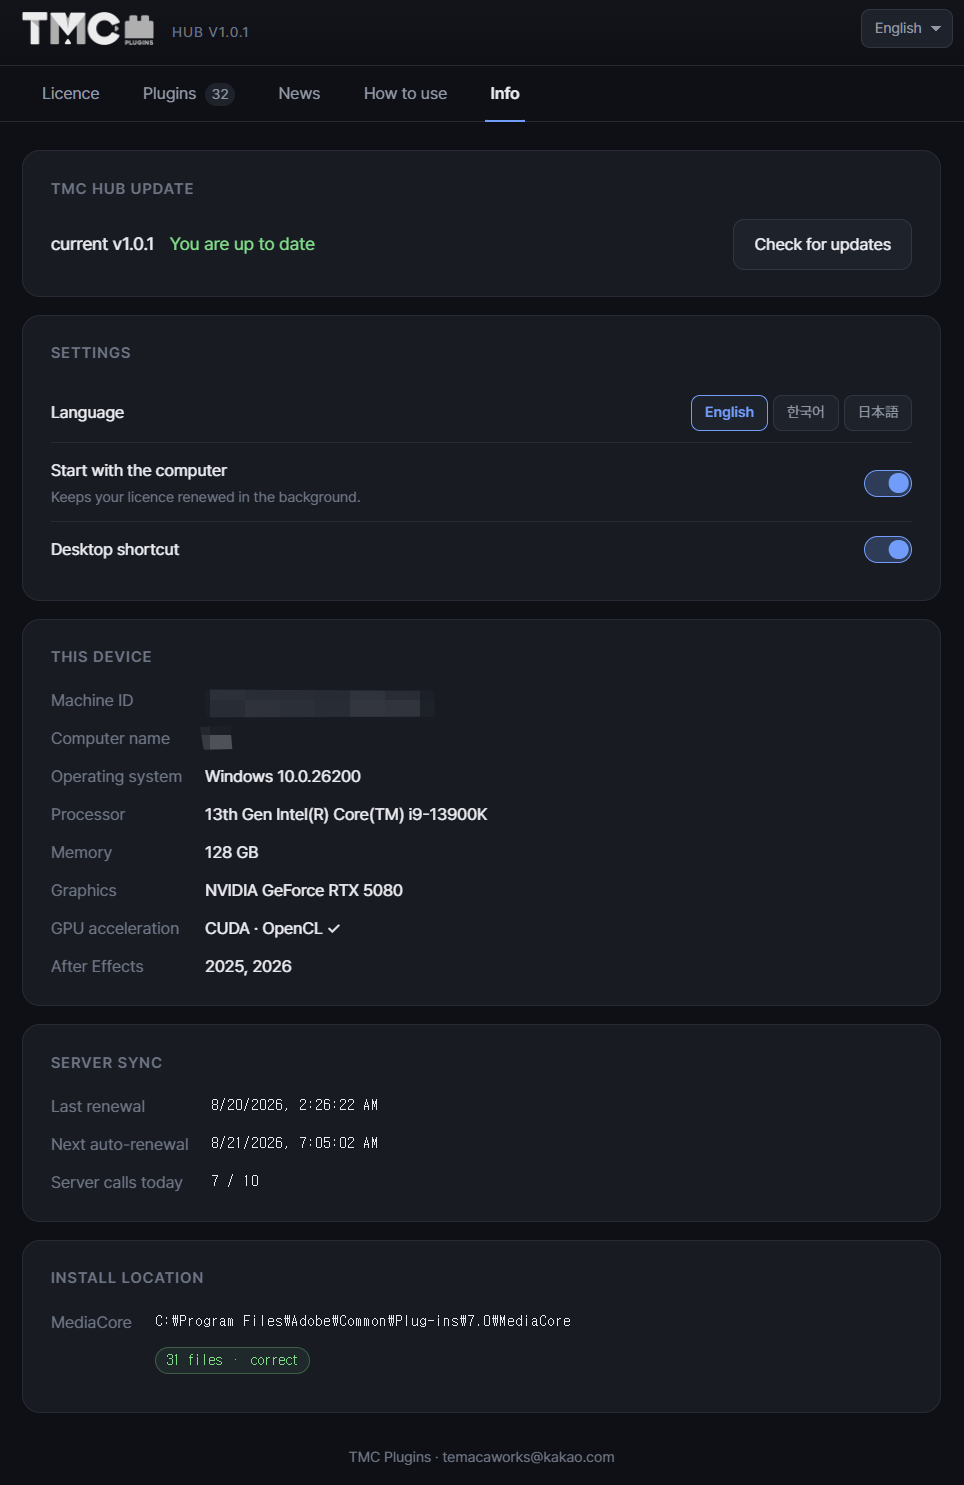This screenshot has height=1485, width=964.
Task: Toggle Start with the computer switch
Action: coord(888,483)
